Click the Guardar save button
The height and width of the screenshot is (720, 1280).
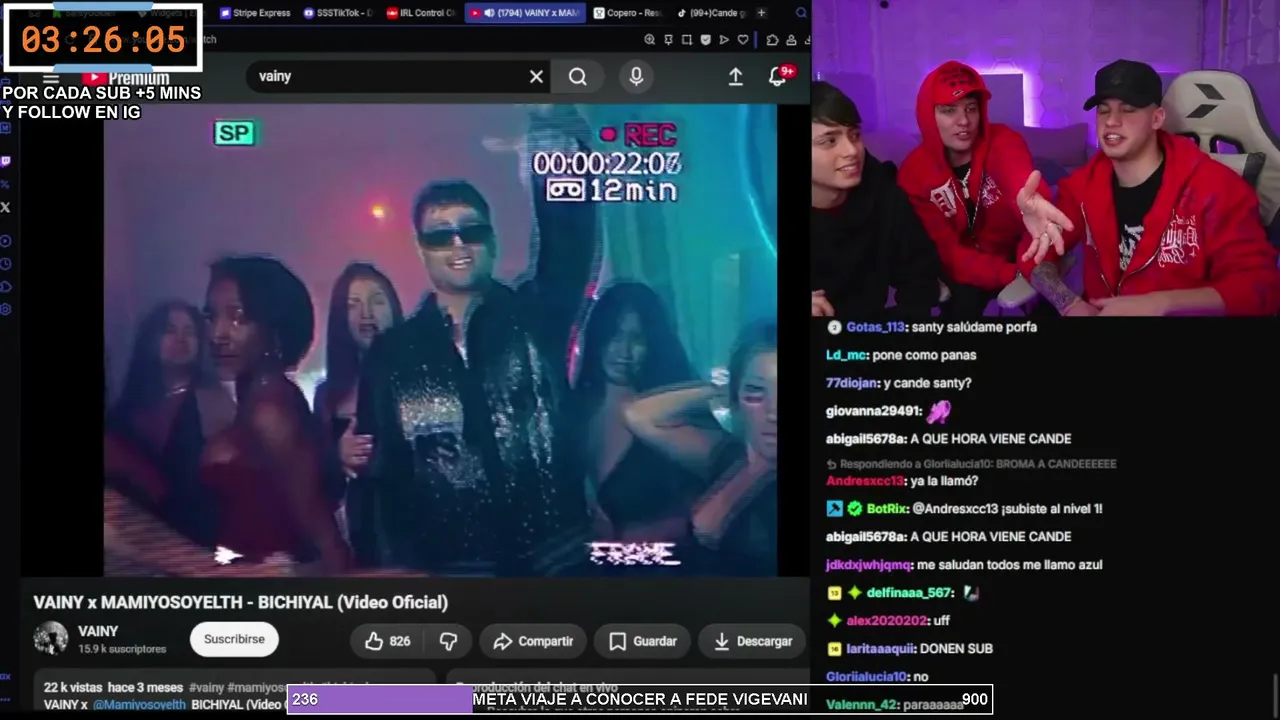coord(643,641)
